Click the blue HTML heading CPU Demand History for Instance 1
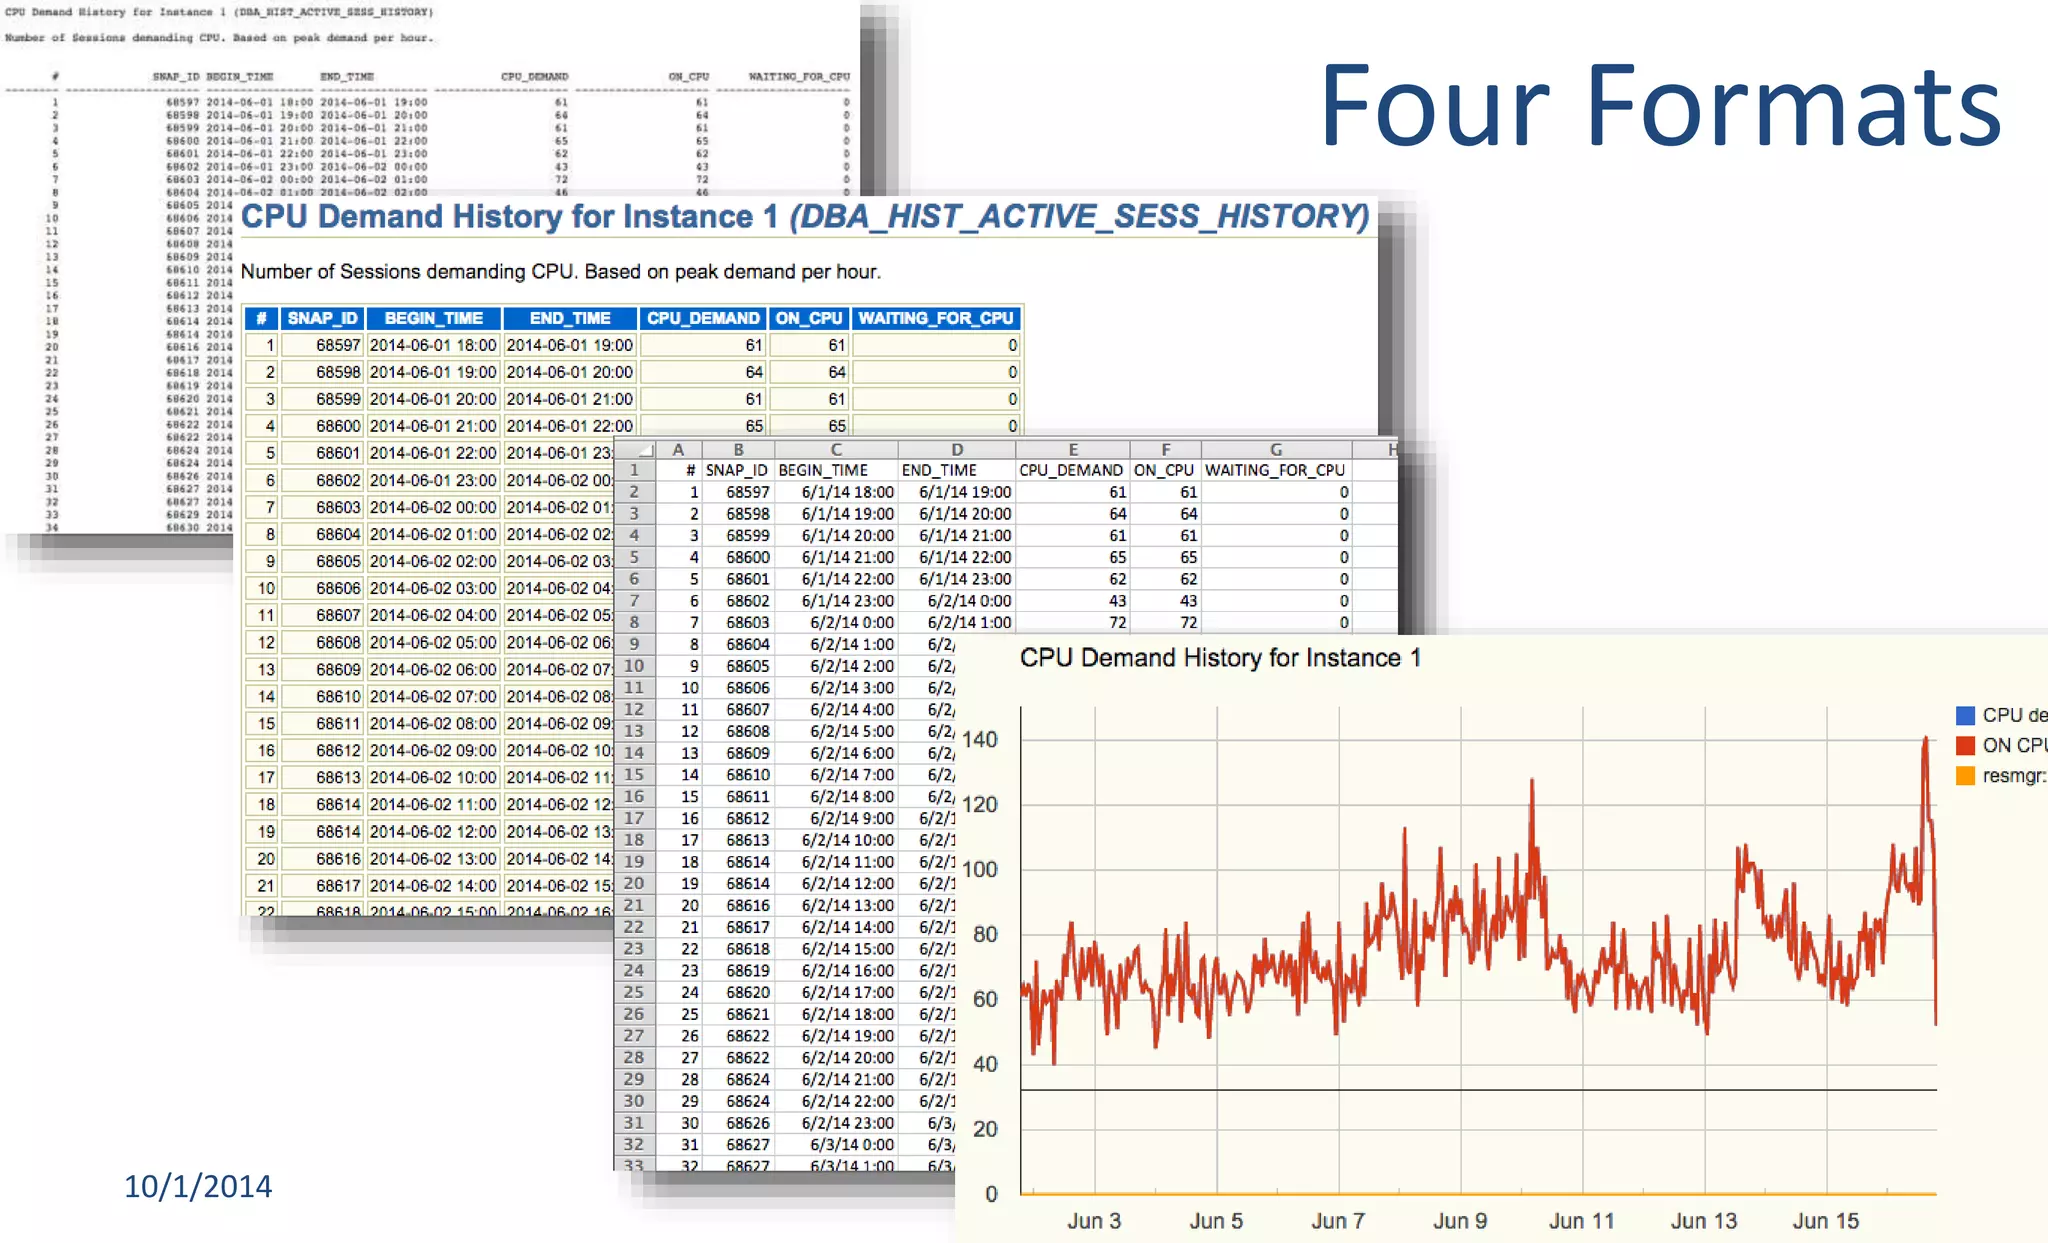Image resolution: width=2048 pixels, height=1243 pixels. click(x=805, y=216)
